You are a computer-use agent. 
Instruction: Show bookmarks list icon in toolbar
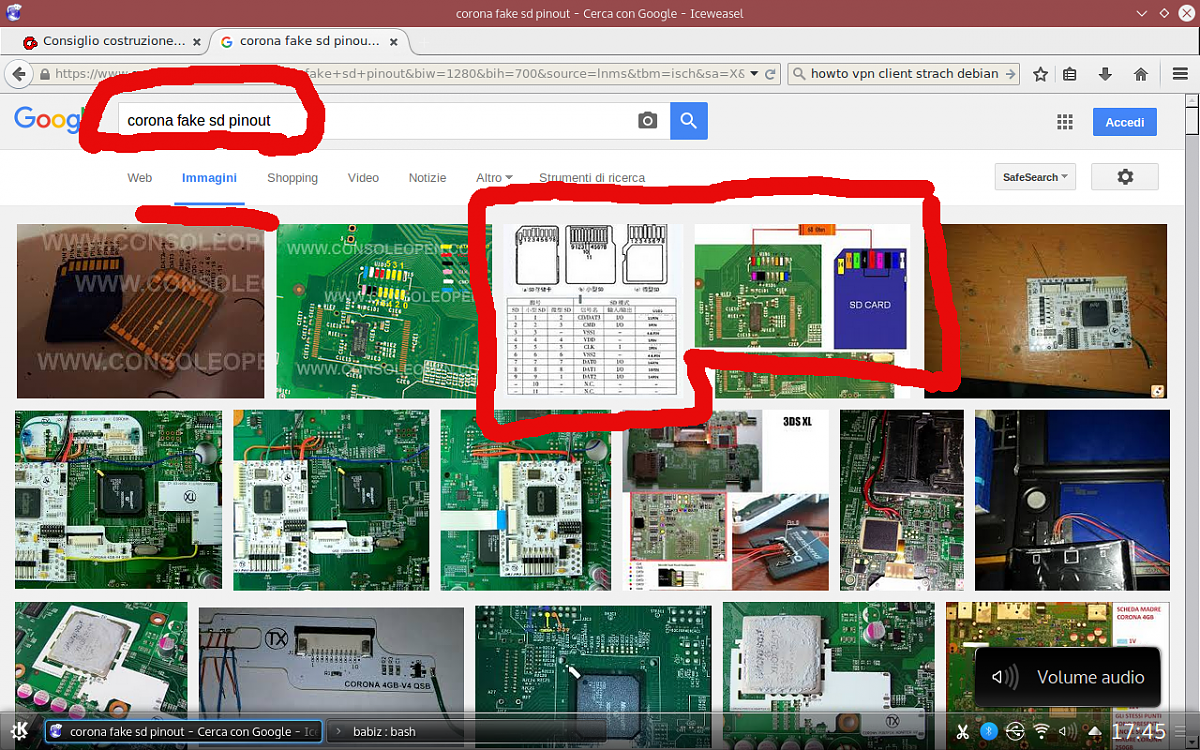[1070, 74]
